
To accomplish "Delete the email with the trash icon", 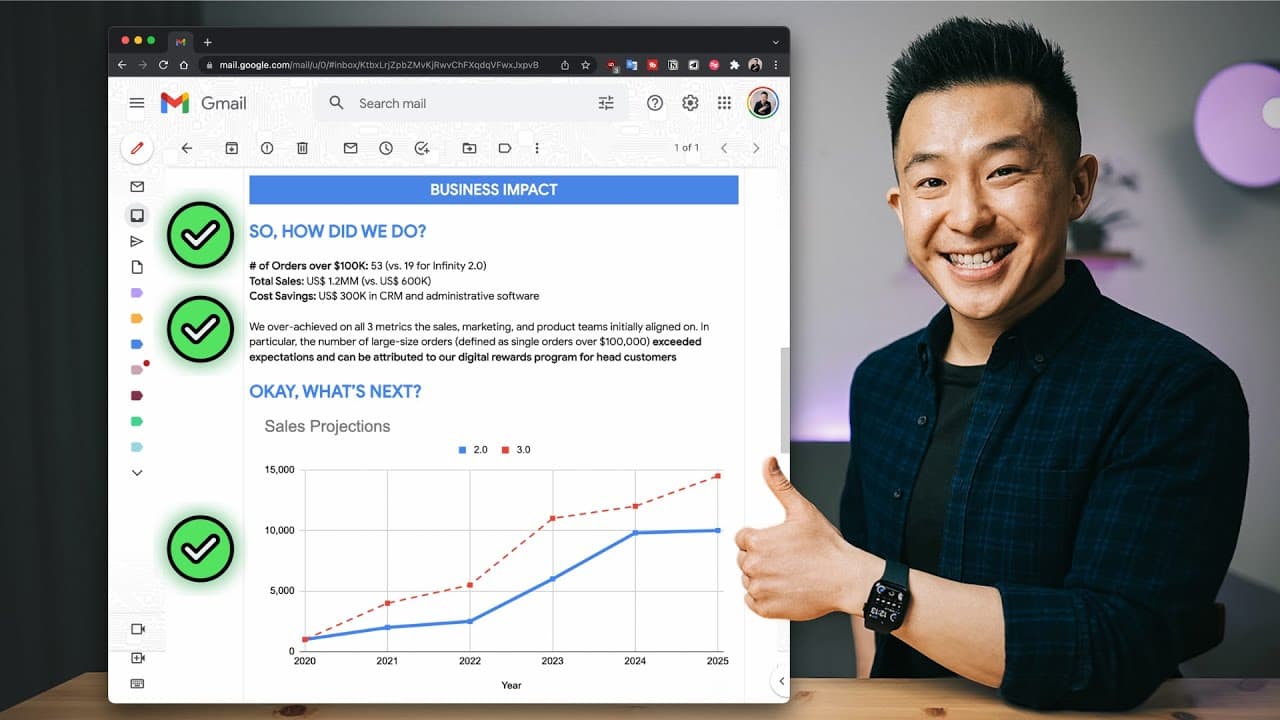I will tap(302, 148).
